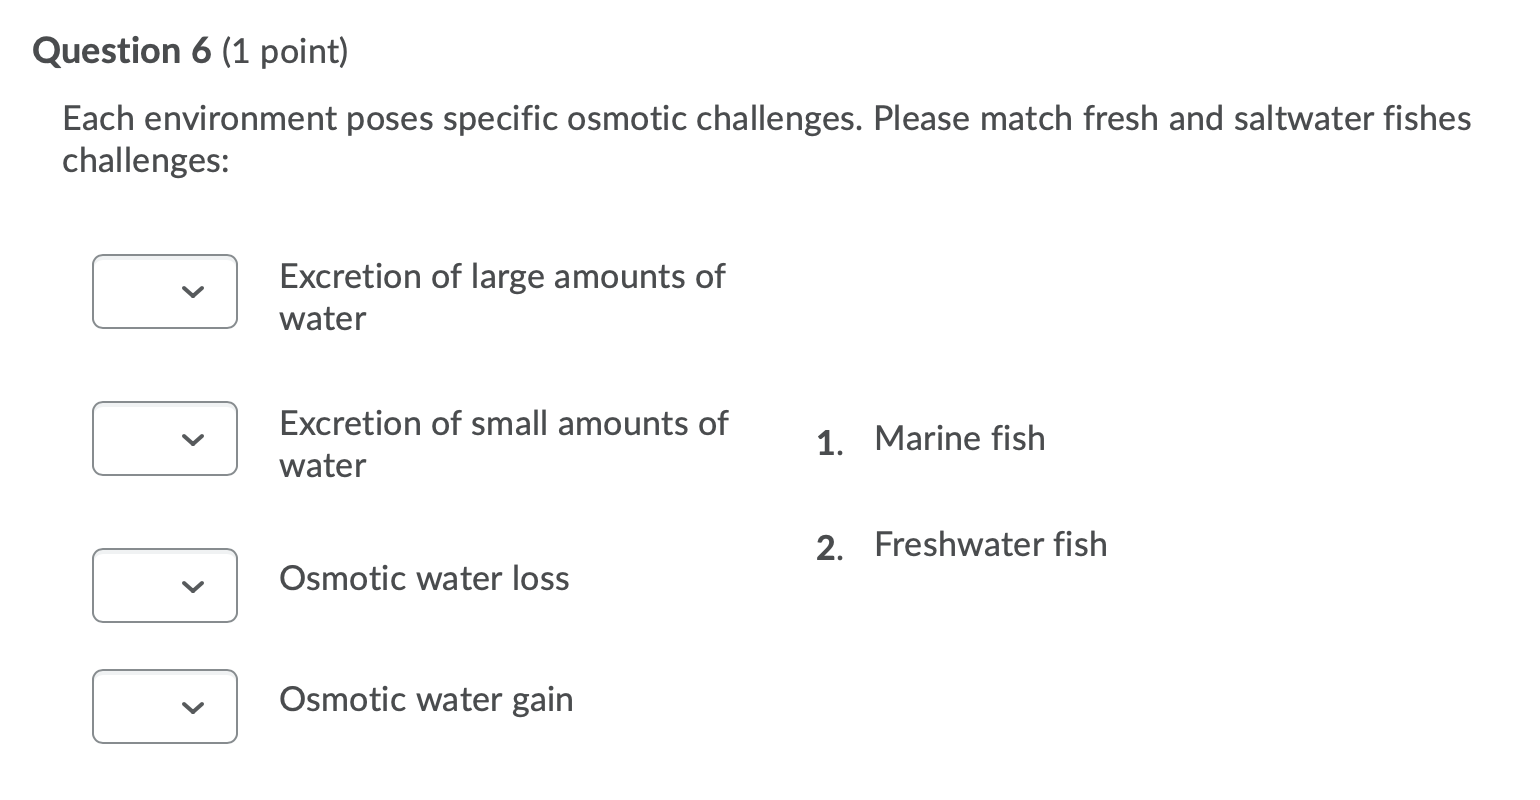
Task: Click the chevron in the second answer box
Action: pos(194,438)
